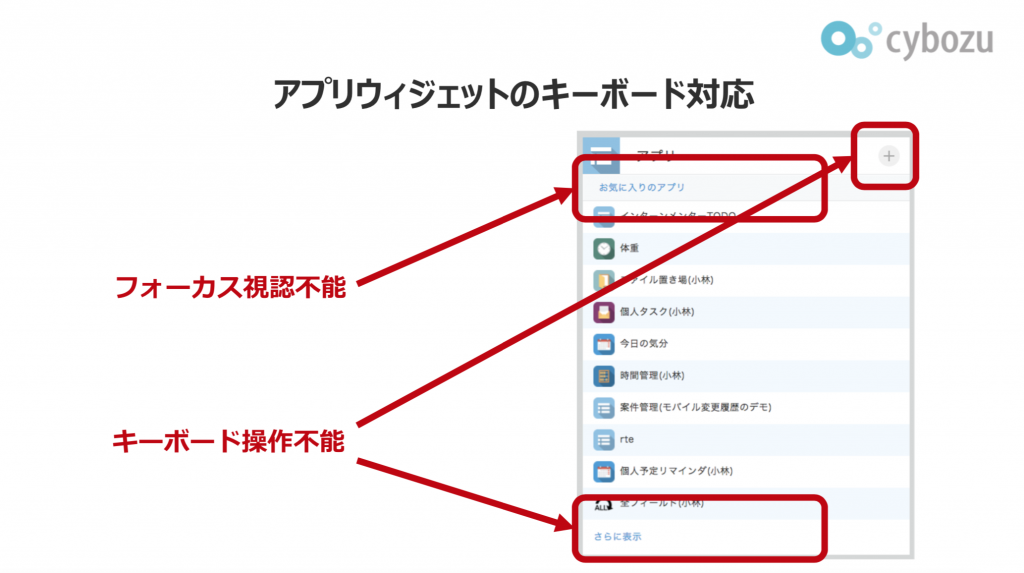Click the ファイル置き場(小林) app icon

(x=603, y=280)
